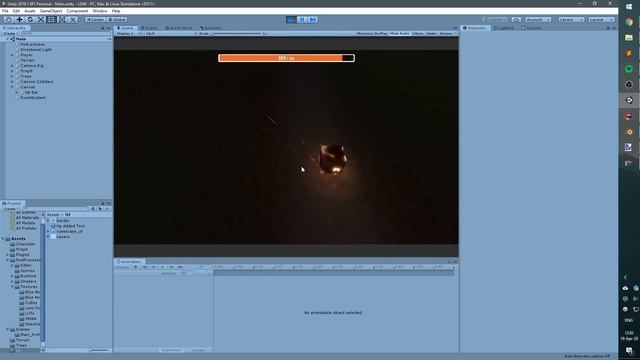Switch to the Game tab
The width and height of the screenshot is (640, 360).
[125, 28]
